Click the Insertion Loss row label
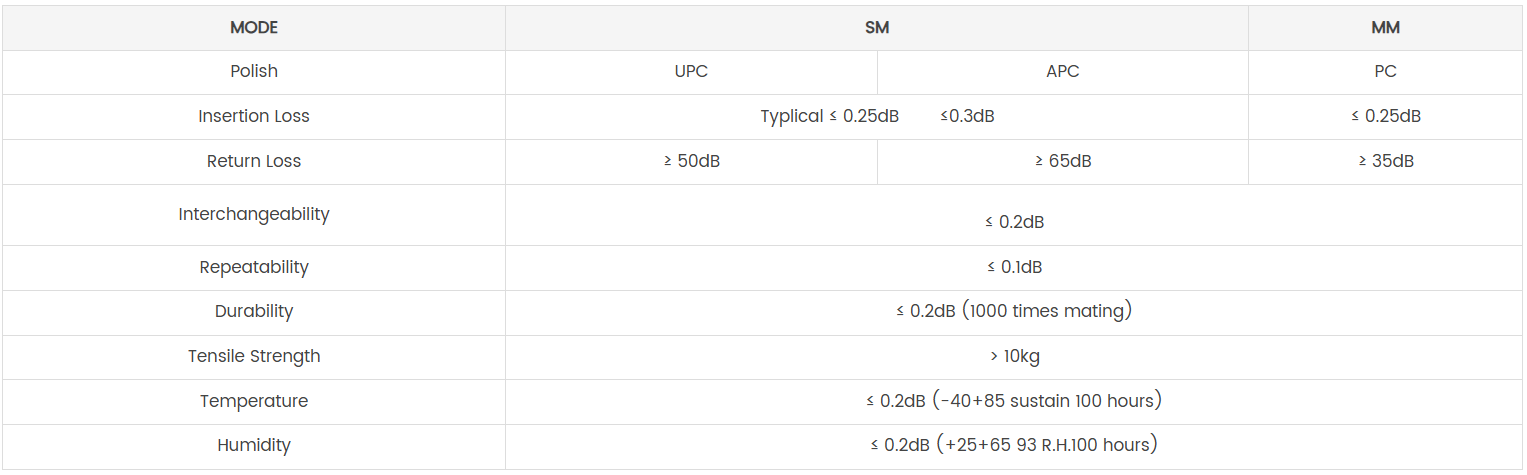 (x=254, y=116)
